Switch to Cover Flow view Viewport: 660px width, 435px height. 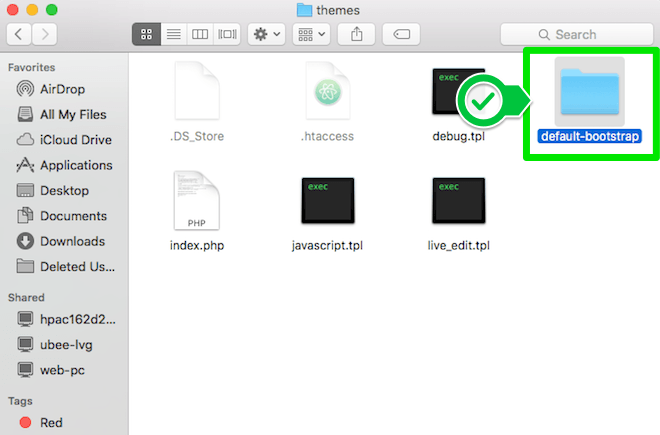coord(227,34)
